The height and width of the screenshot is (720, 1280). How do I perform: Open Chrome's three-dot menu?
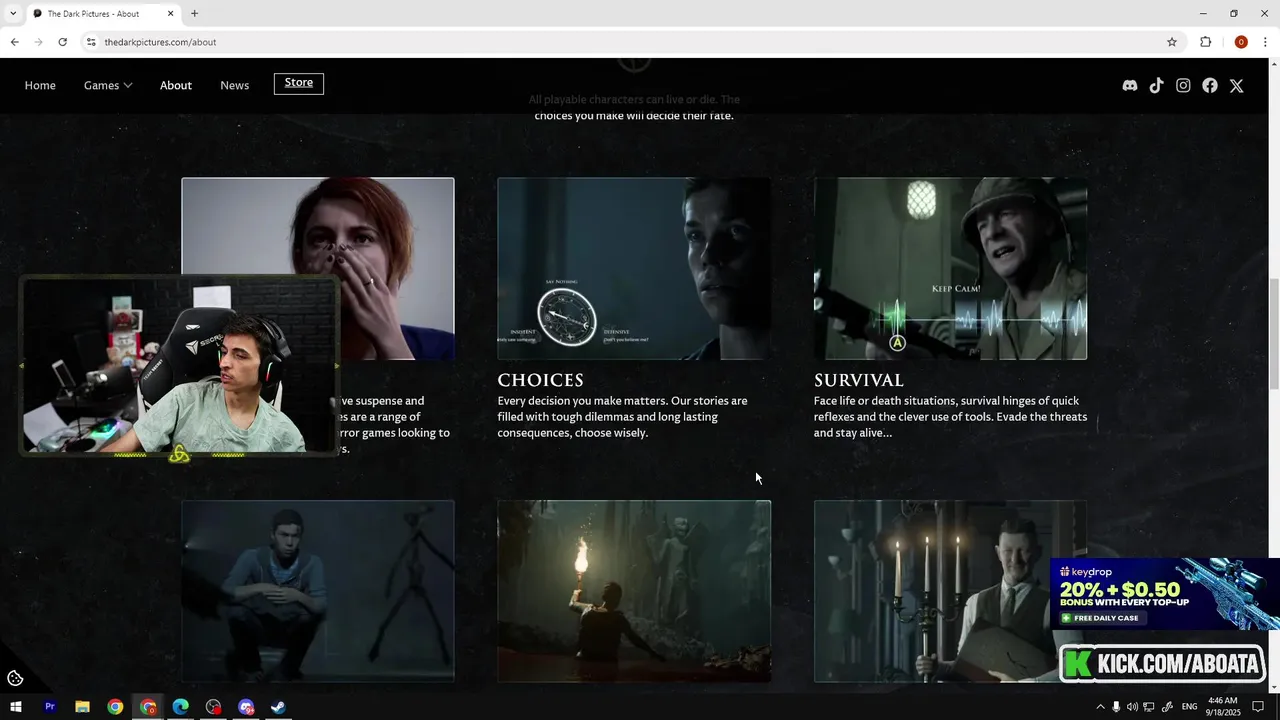pos(1266,42)
